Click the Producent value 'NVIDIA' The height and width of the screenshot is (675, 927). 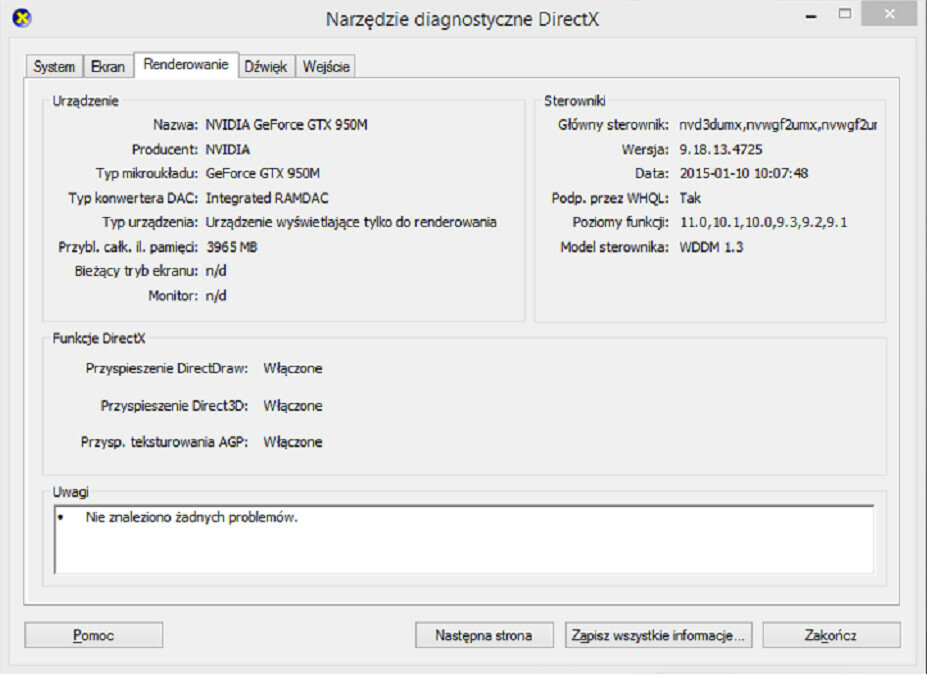(x=228, y=150)
